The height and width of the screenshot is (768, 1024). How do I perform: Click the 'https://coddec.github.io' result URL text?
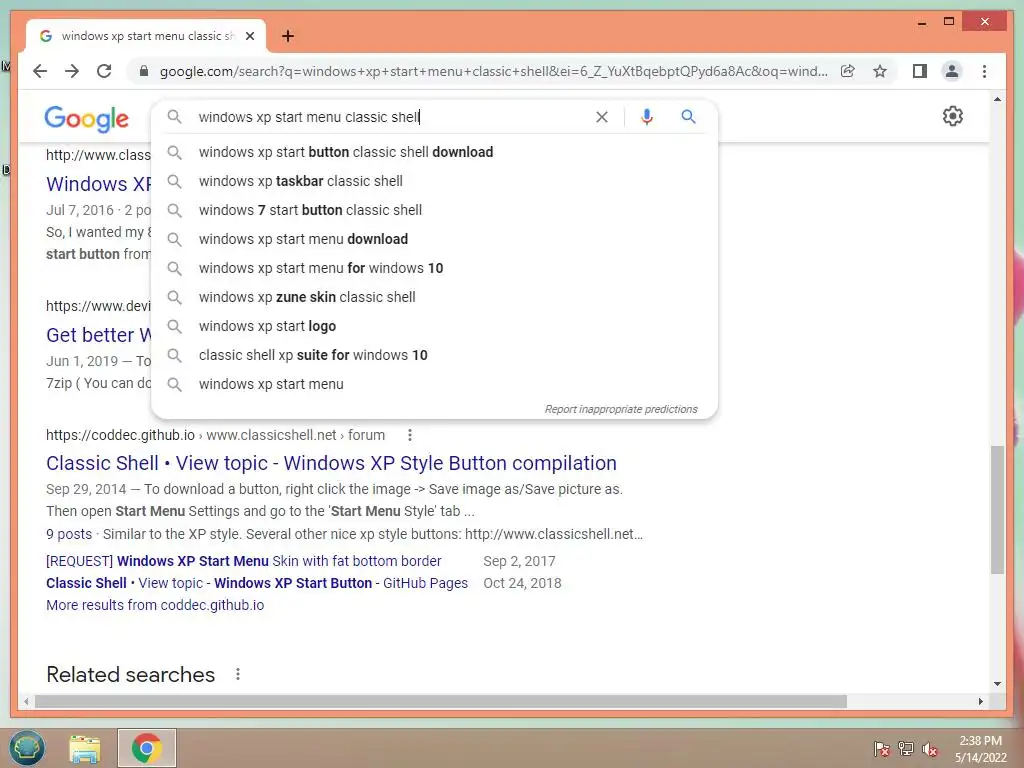pyautogui.click(x=120, y=435)
